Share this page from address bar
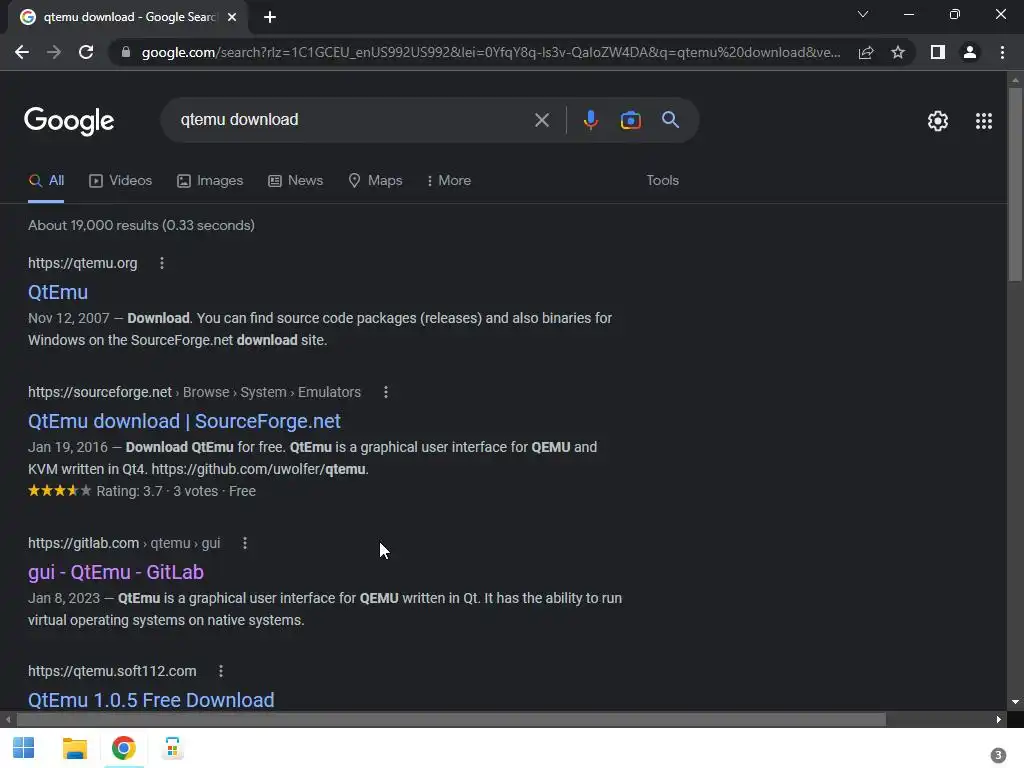Viewport: 1024px width, 768px height. (x=866, y=52)
